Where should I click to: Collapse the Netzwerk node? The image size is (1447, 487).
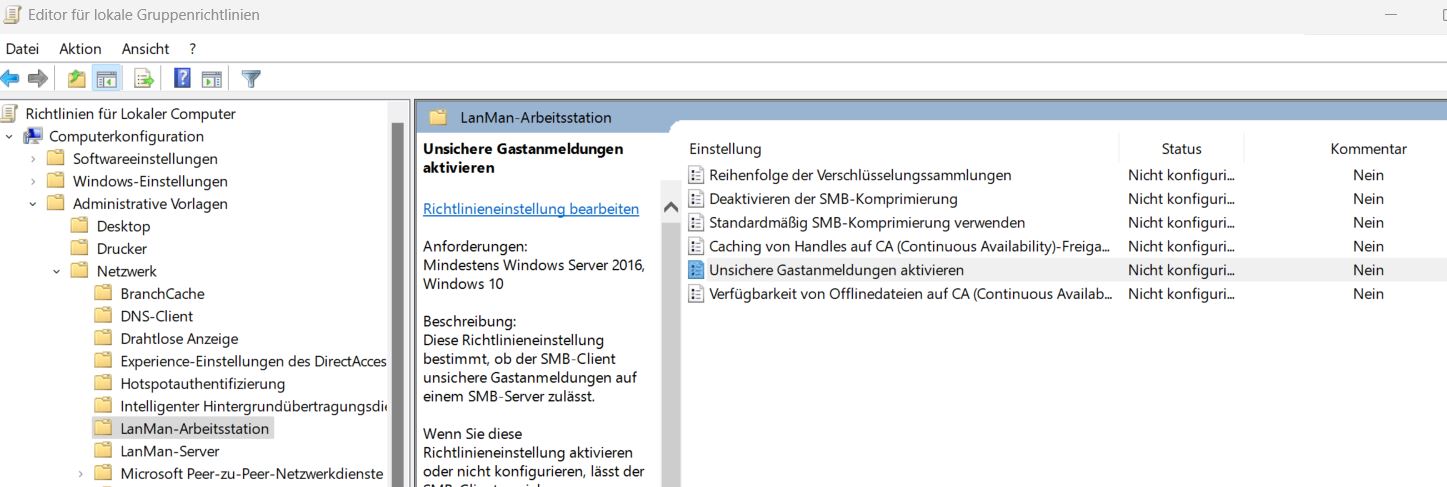tap(57, 271)
